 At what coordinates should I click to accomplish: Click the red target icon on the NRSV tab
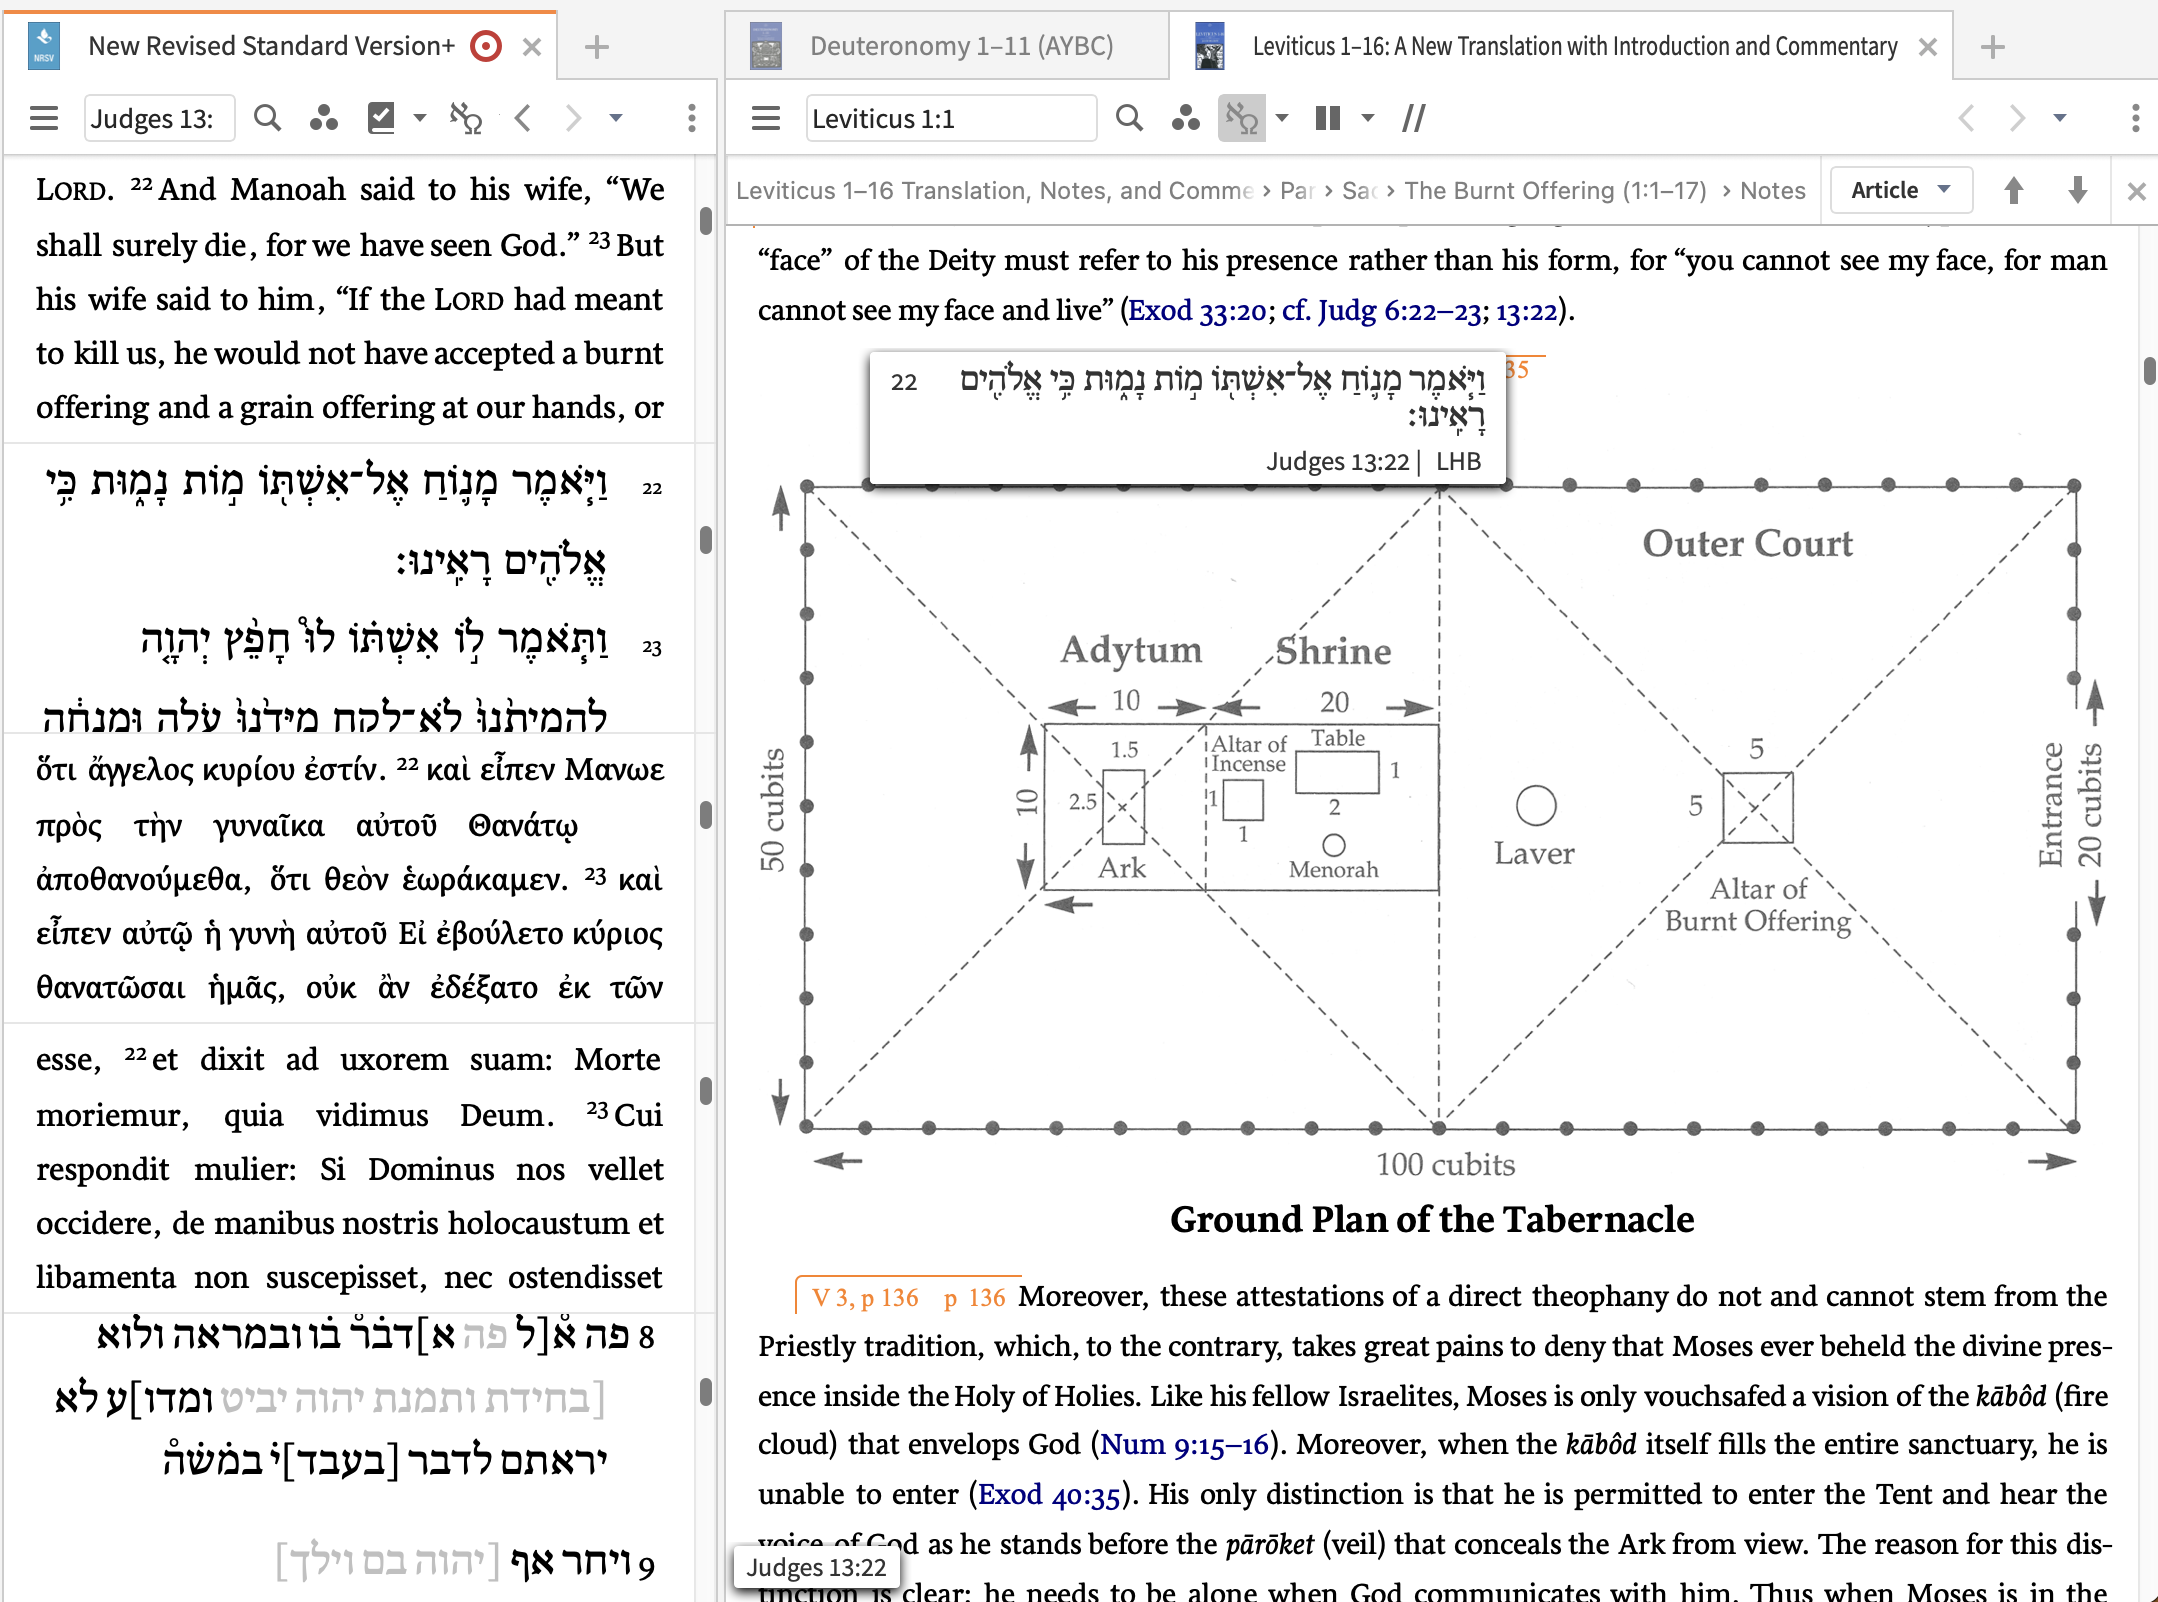[486, 46]
